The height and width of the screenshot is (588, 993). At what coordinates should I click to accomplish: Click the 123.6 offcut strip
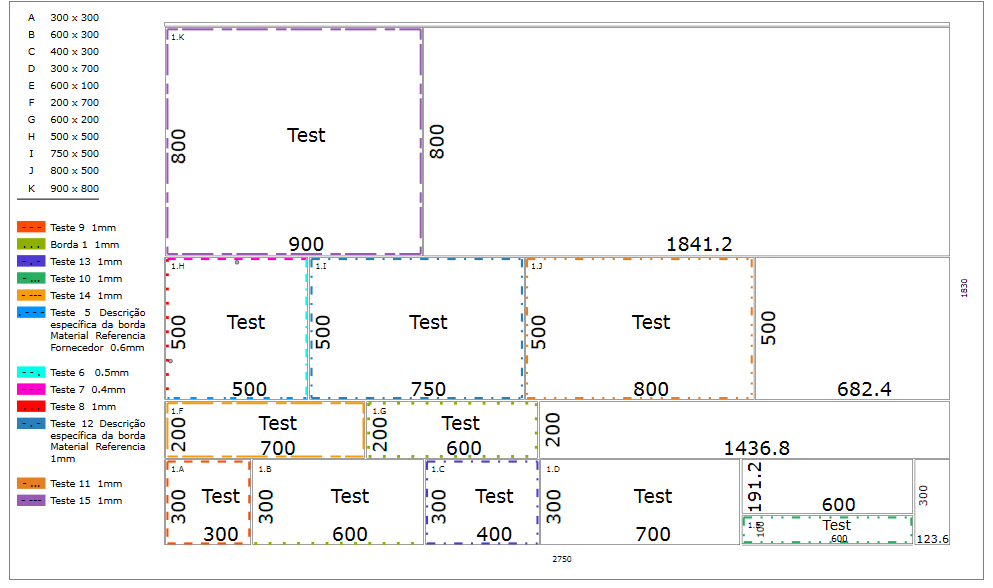click(932, 502)
